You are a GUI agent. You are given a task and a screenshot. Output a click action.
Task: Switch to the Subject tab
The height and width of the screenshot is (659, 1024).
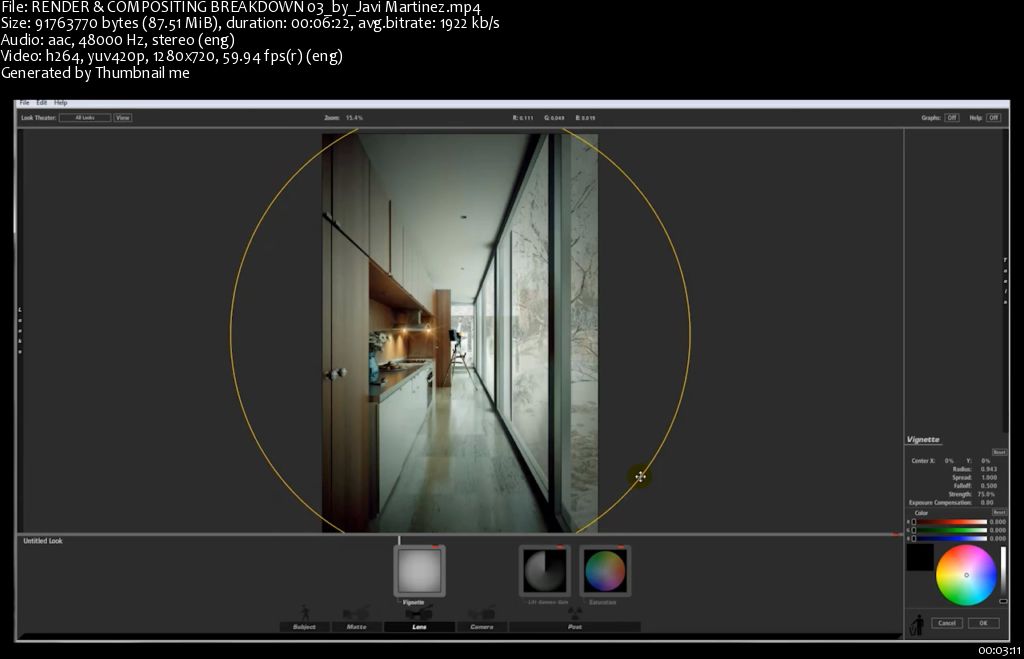[x=304, y=626]
